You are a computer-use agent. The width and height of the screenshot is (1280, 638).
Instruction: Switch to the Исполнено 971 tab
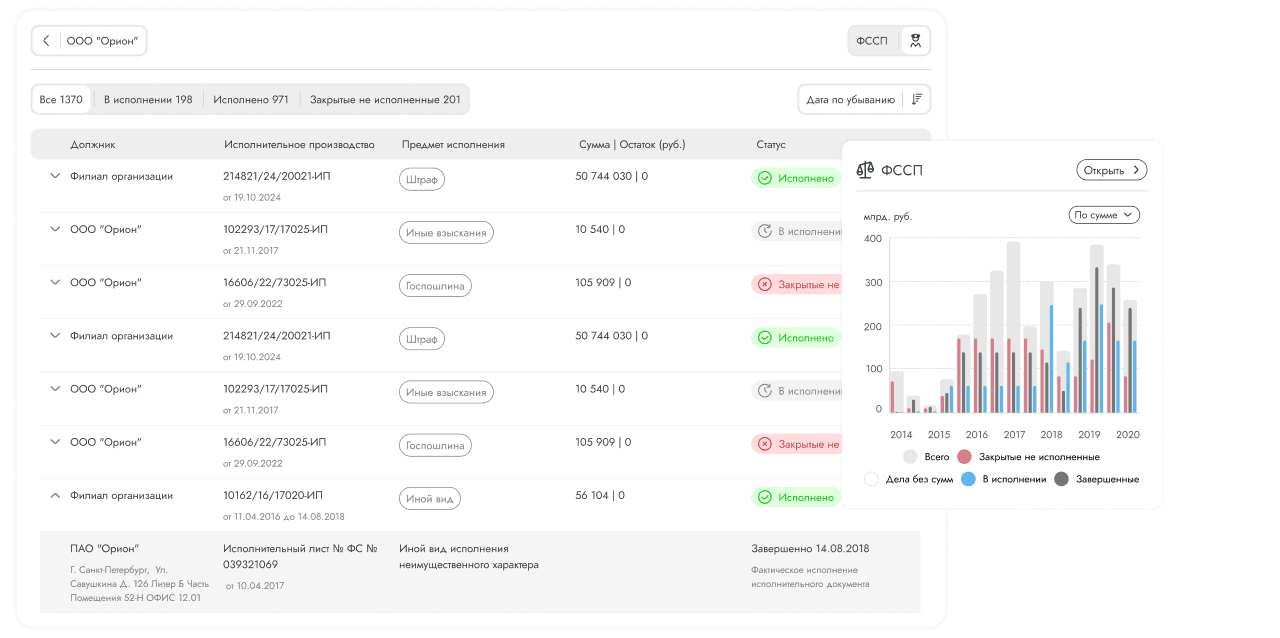[x=251, y=99]
